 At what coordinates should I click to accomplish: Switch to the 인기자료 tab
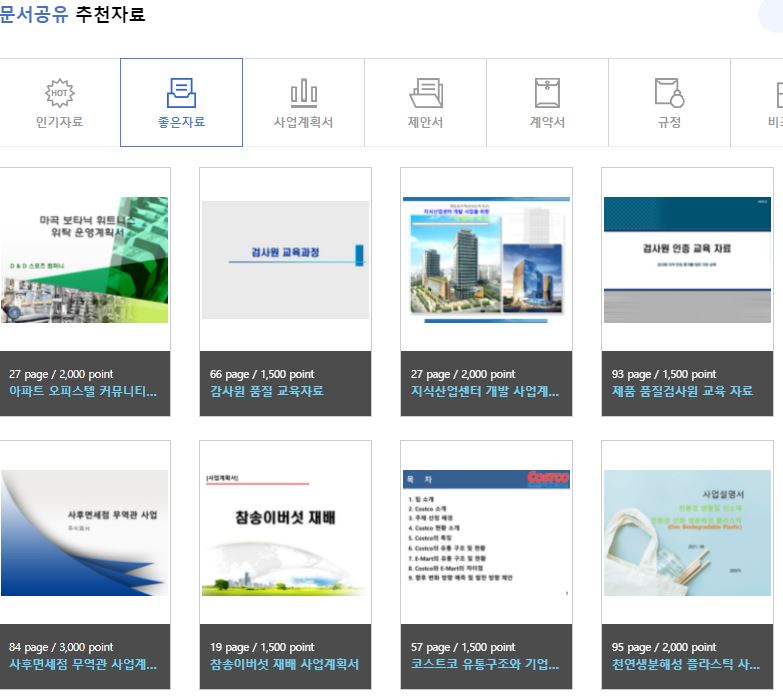pos(59,102)
